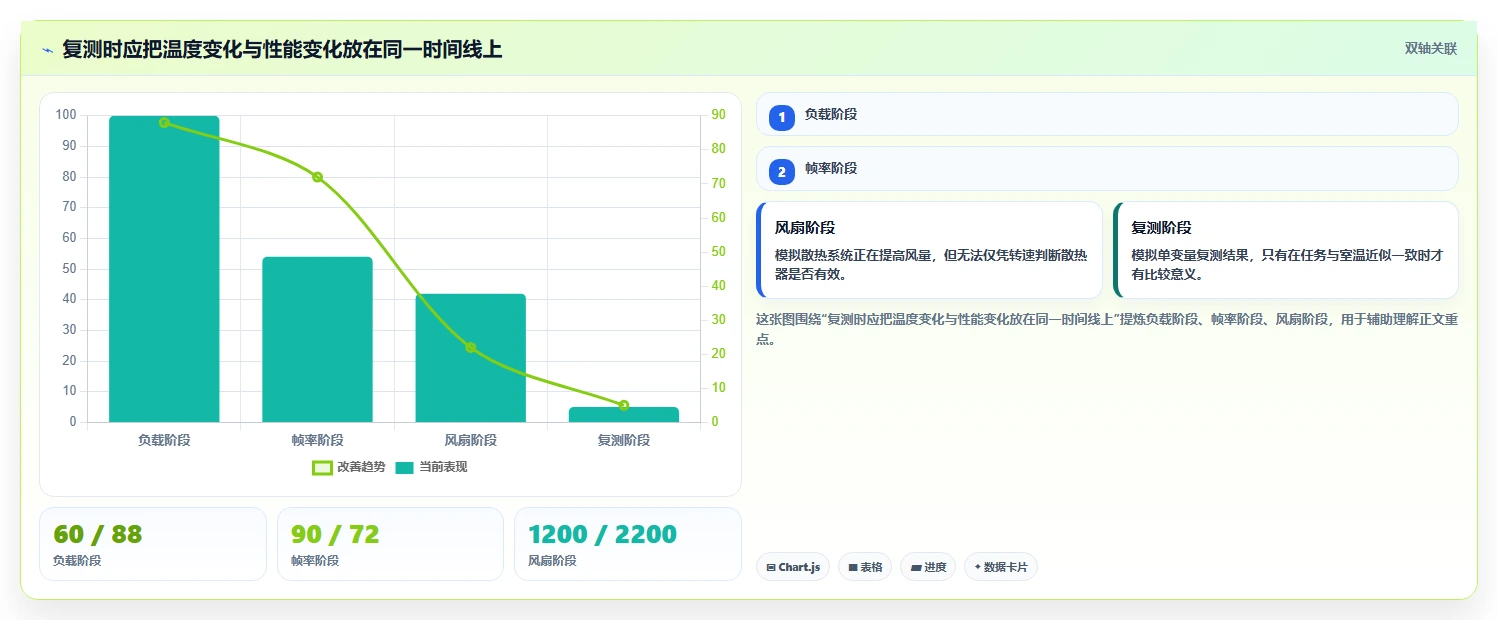The image size is (1498, 620).
Task: Click left axis value 100
Action: pyautogui.click(x=66, y=115)
